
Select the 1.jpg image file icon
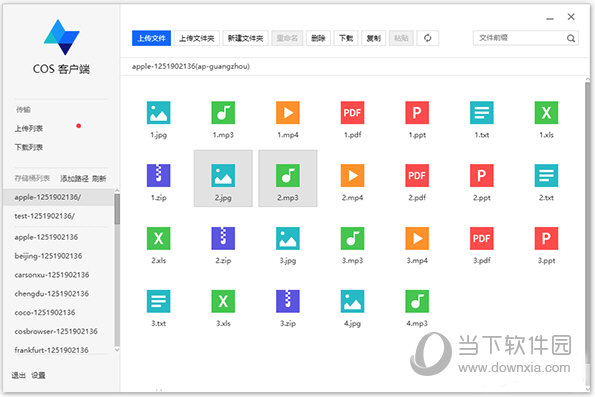coord(159,113)
